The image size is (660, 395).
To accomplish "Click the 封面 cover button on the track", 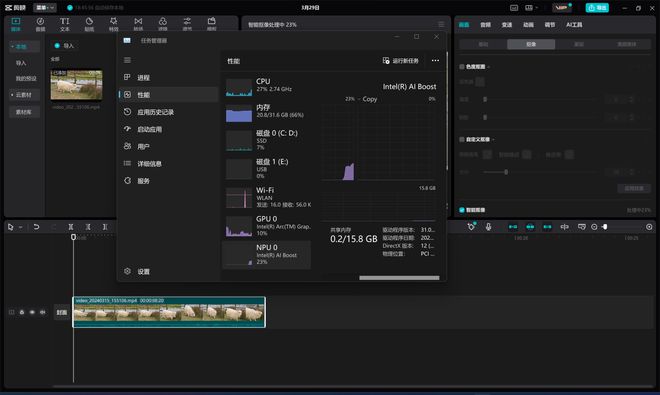I will tap(62, 312).
